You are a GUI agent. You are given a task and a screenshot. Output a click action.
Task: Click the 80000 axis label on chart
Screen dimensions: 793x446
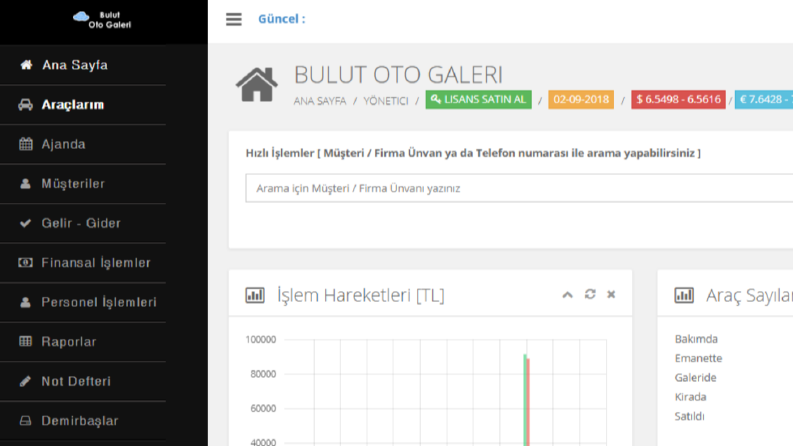click(263, 374)
